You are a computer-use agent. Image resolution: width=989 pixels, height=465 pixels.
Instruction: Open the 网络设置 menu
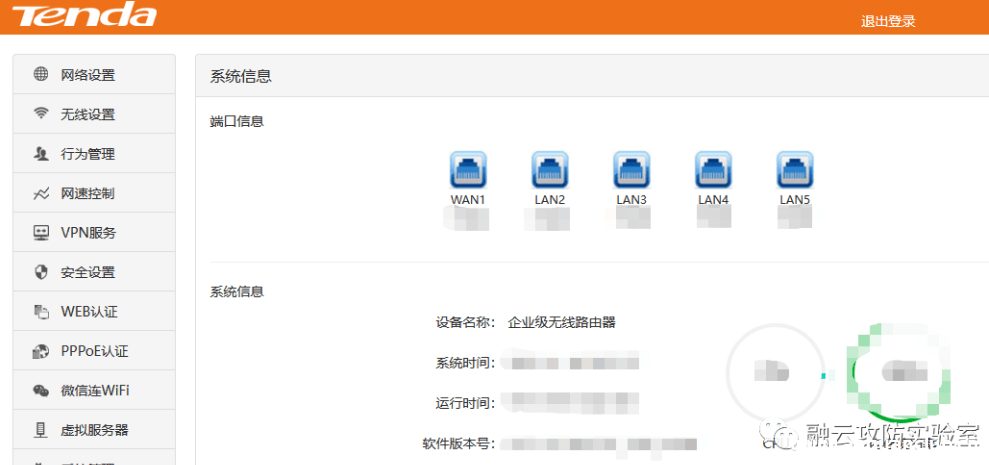(94, 74)
